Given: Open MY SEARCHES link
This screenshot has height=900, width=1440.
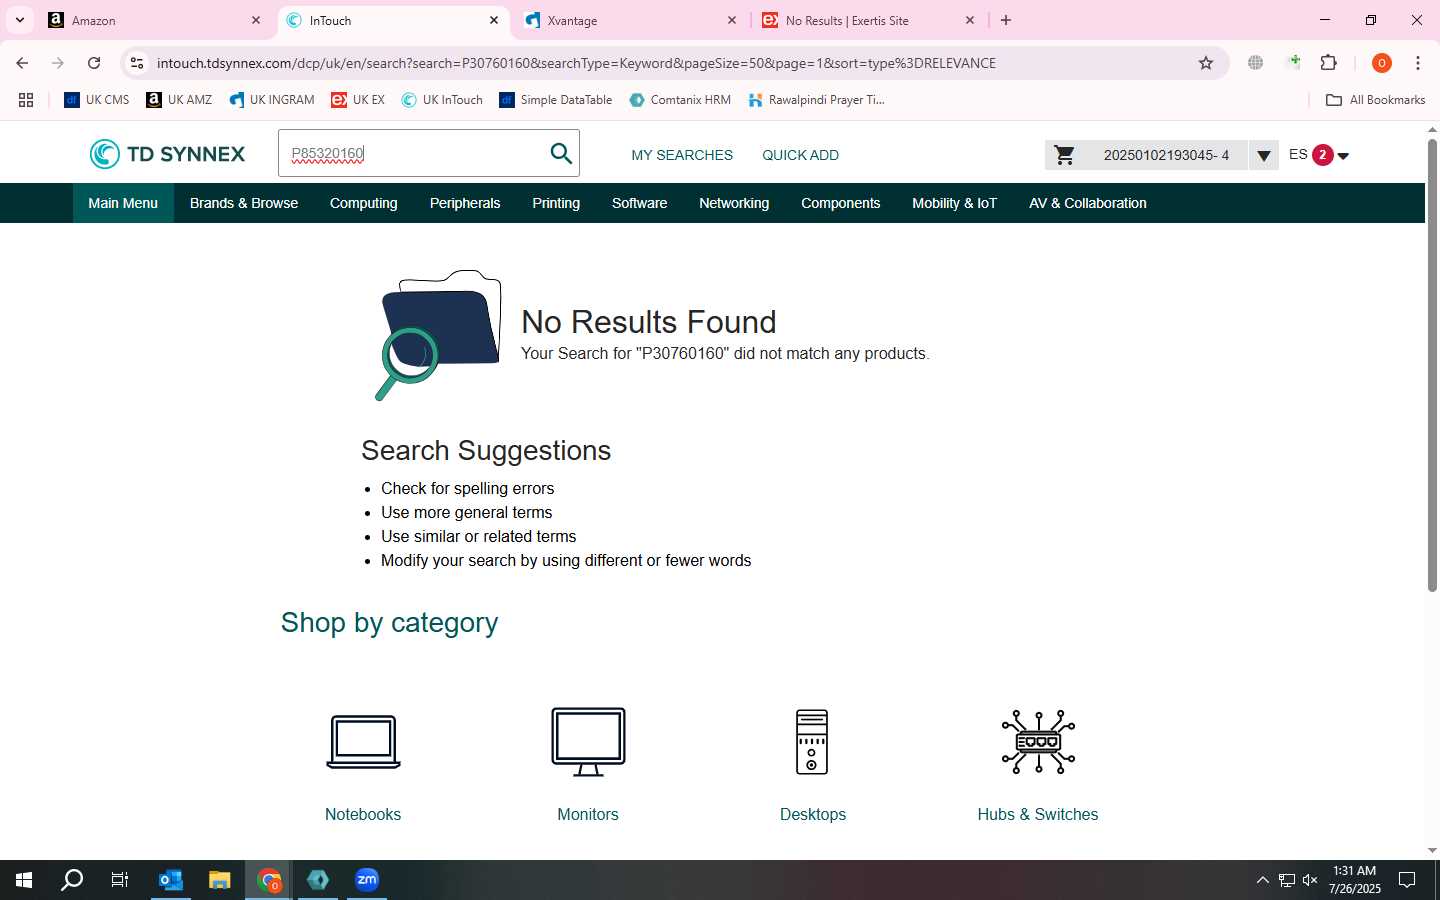Looking at the screenshot, I should click(682, 155).
